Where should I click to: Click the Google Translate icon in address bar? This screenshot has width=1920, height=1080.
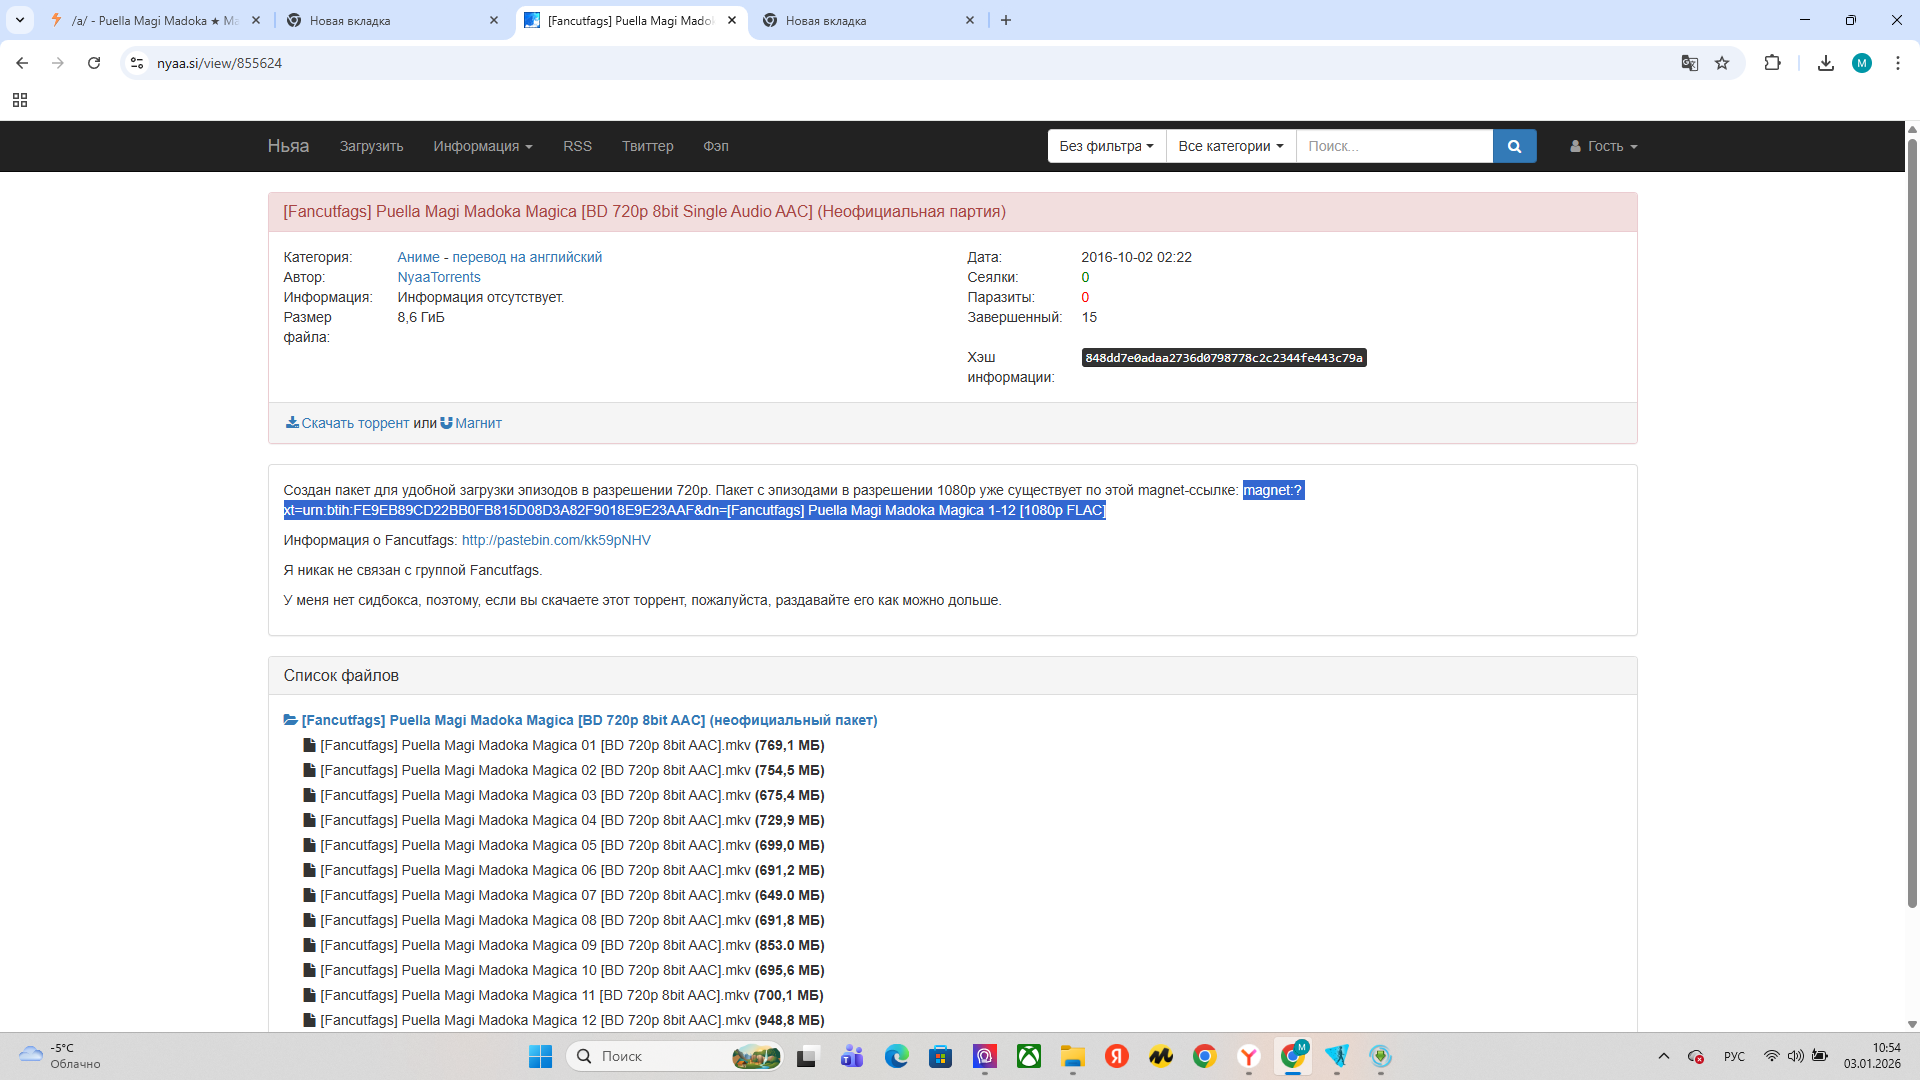tap(1690, 63)
